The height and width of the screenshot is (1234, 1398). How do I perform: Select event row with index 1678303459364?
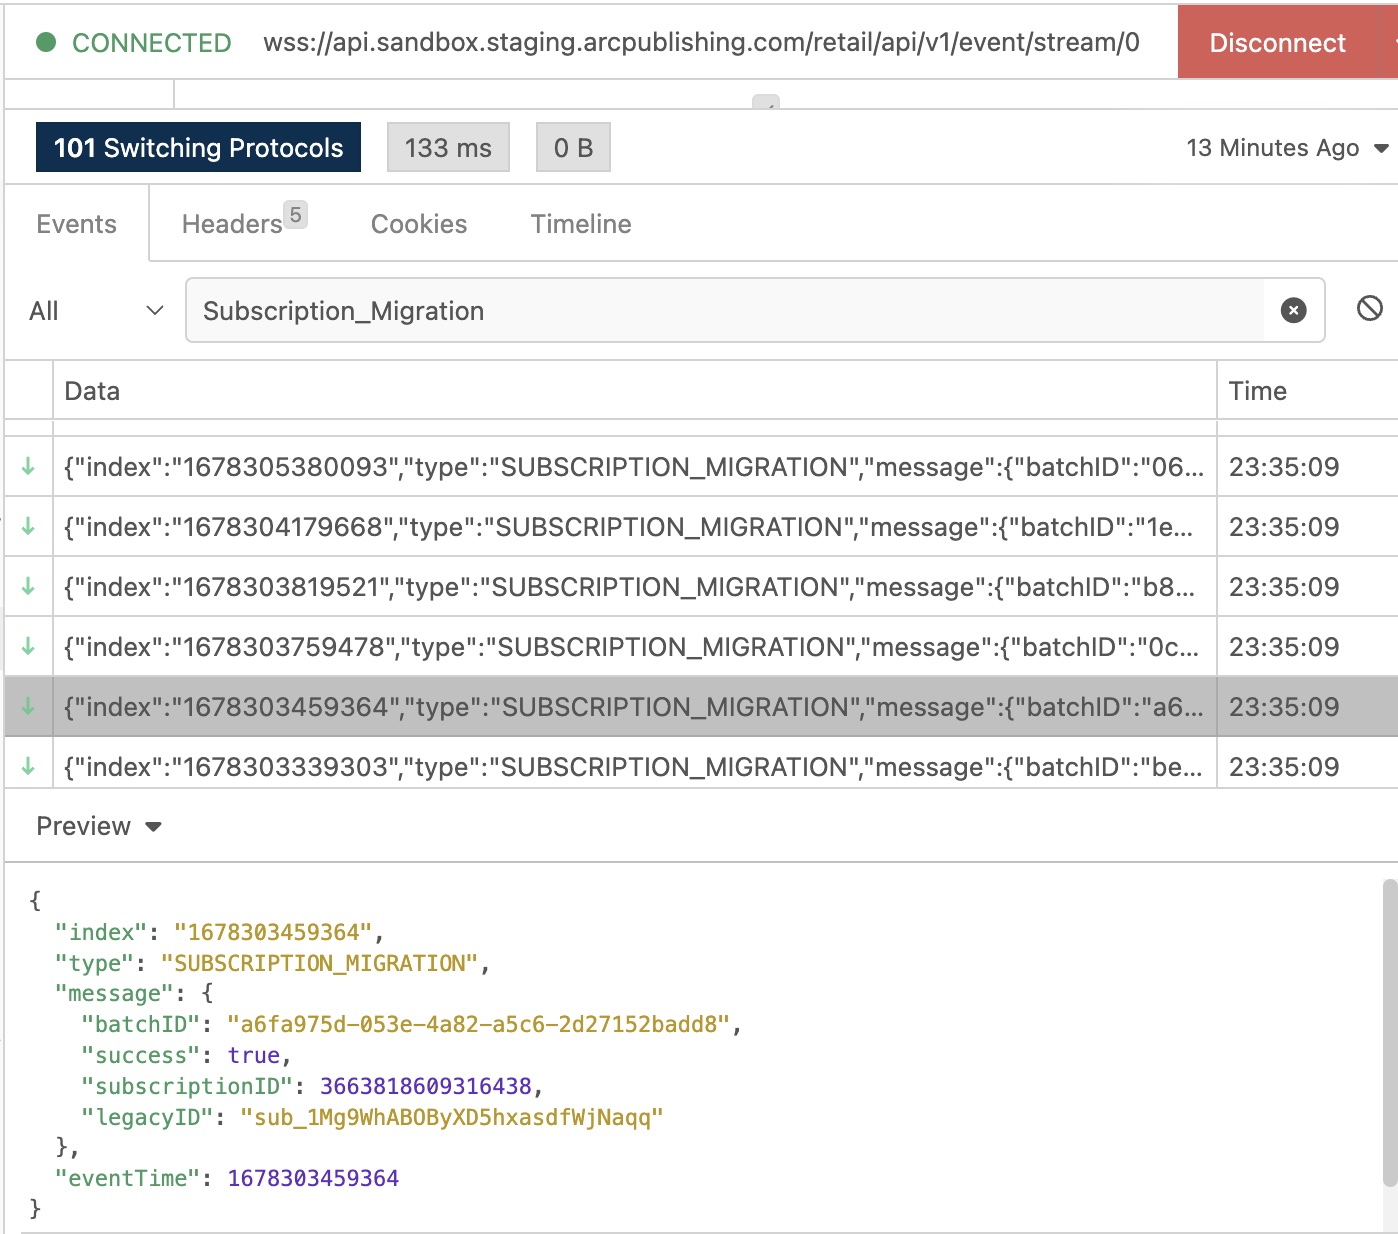click(x=701, y=707)
